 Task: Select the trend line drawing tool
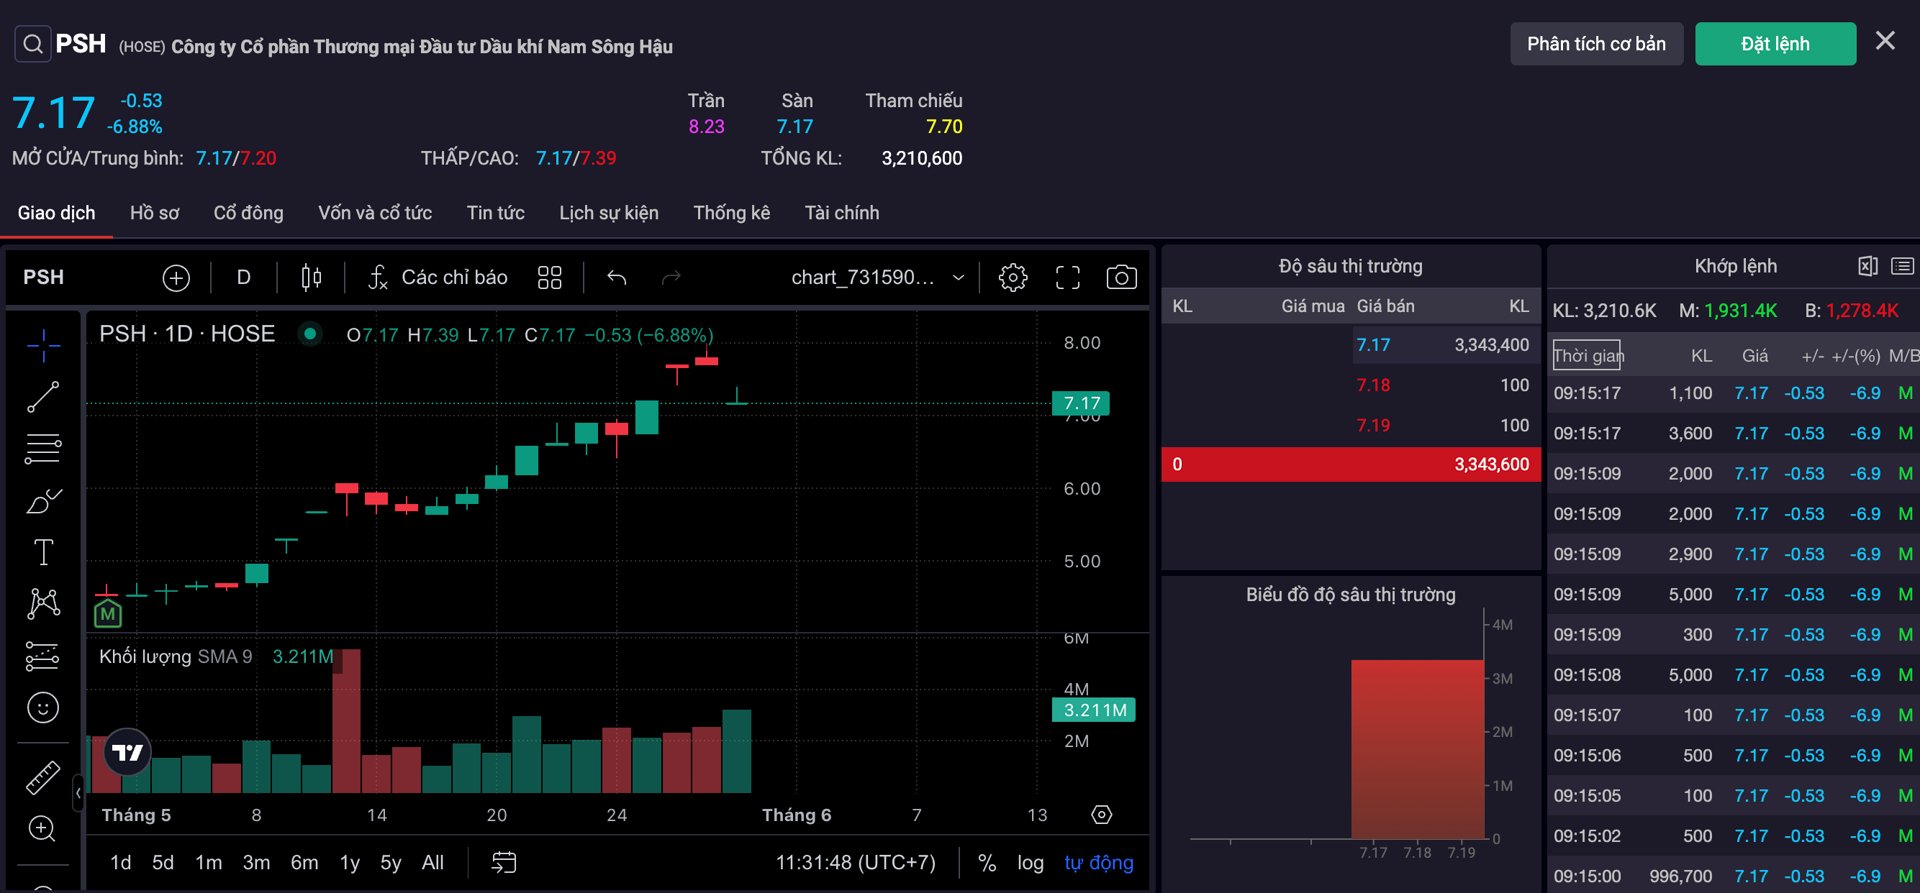coord(42,397)
